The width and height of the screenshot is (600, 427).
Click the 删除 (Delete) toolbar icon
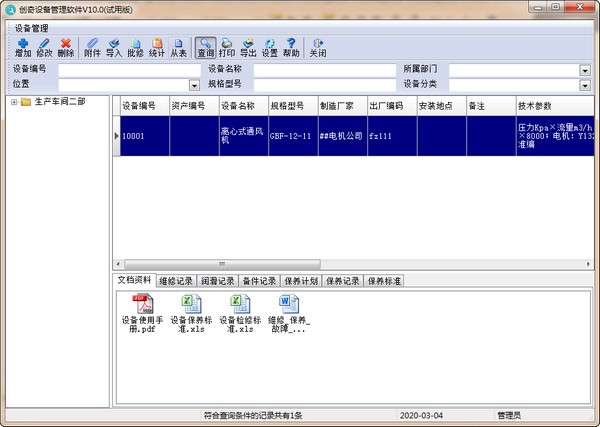point(66,46)
